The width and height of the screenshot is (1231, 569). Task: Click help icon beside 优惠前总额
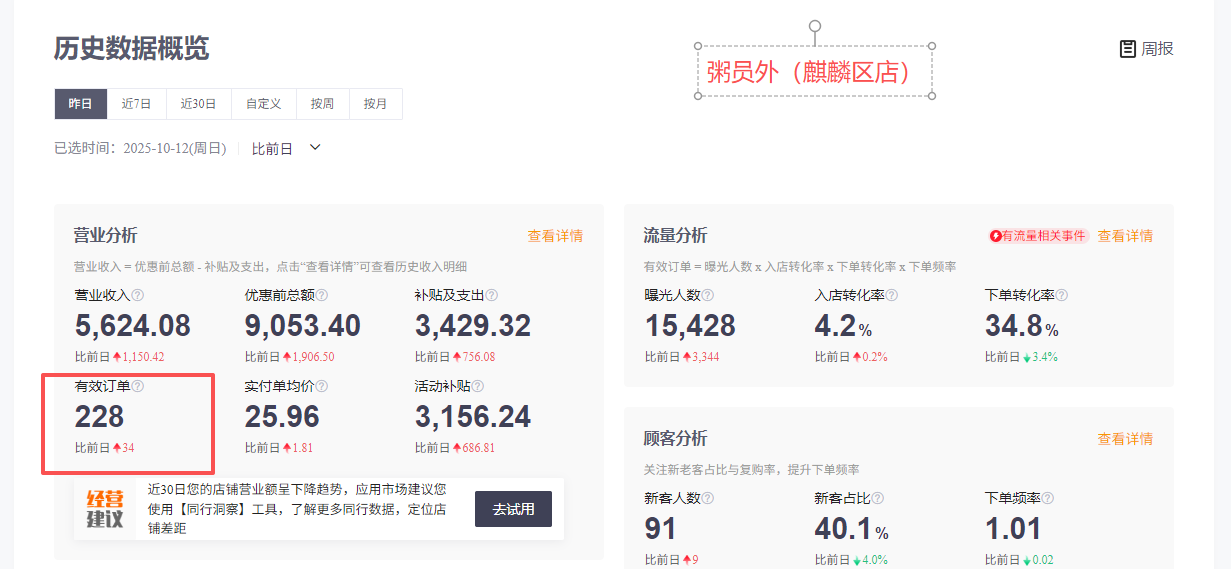[x=322, y=296]
